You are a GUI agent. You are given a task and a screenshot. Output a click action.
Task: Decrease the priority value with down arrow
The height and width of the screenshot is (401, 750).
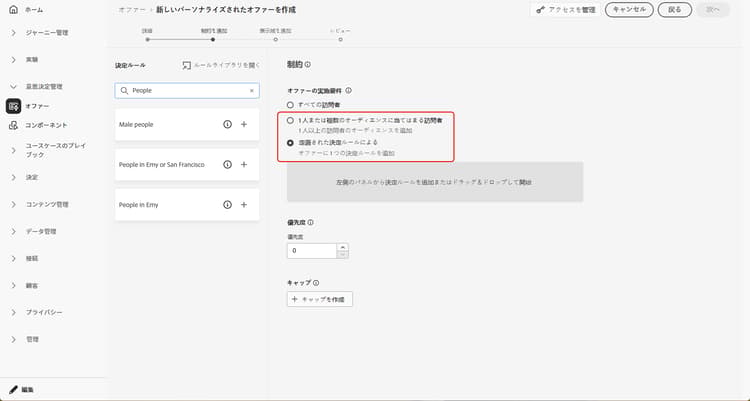click(342, 255)
